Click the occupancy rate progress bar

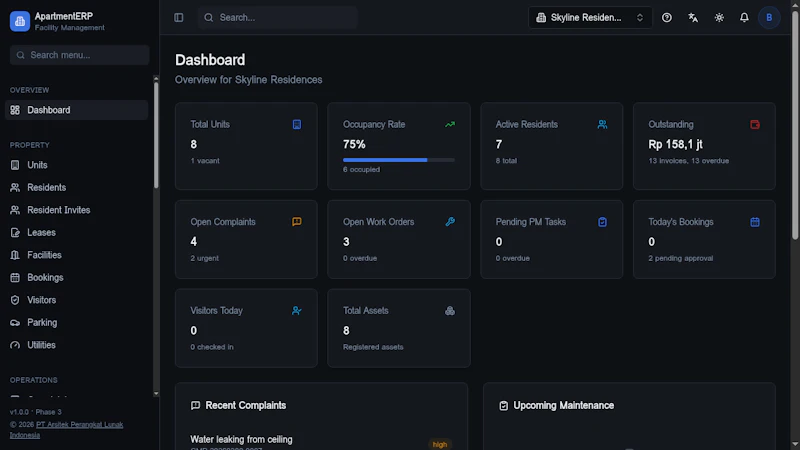coord(398,160)
